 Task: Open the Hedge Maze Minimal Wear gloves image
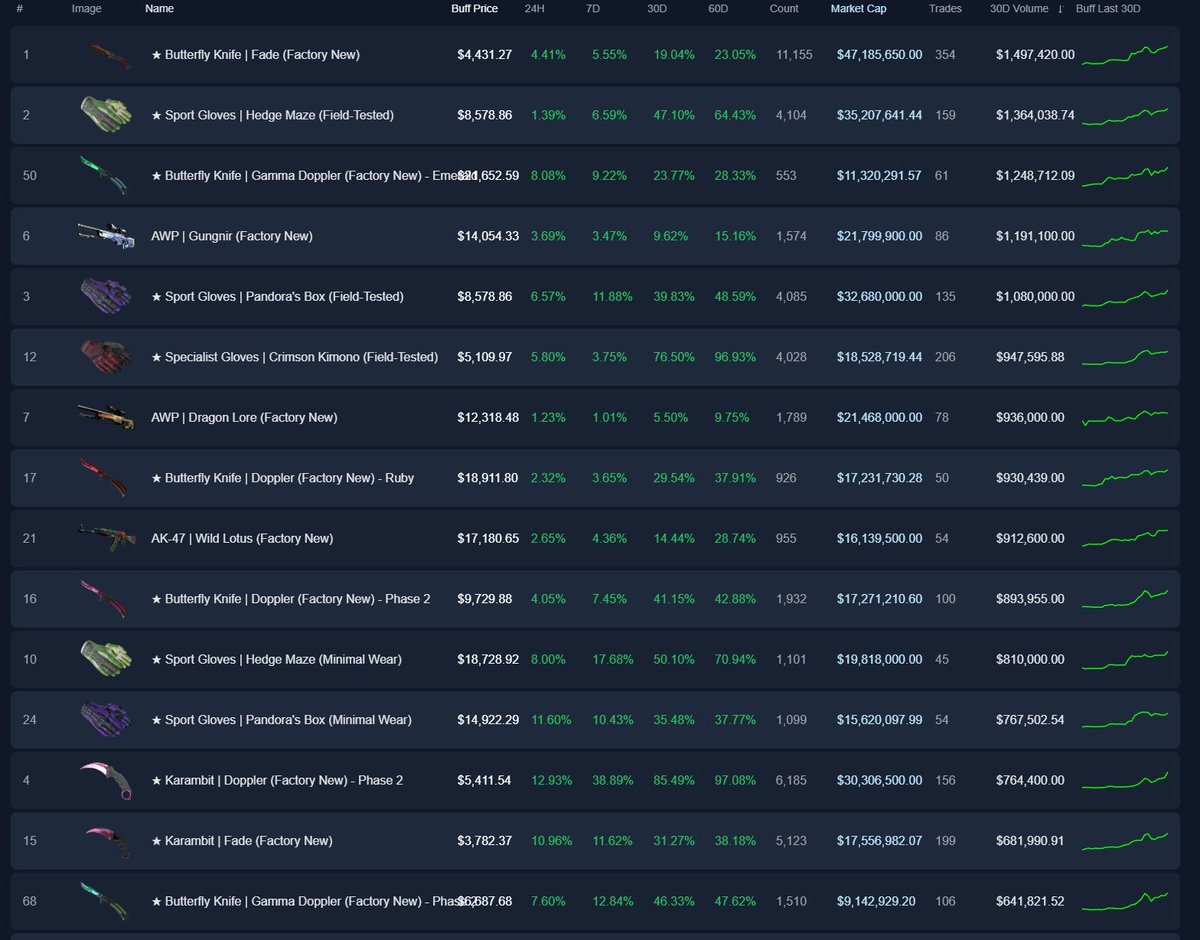[x=105, y=659]
